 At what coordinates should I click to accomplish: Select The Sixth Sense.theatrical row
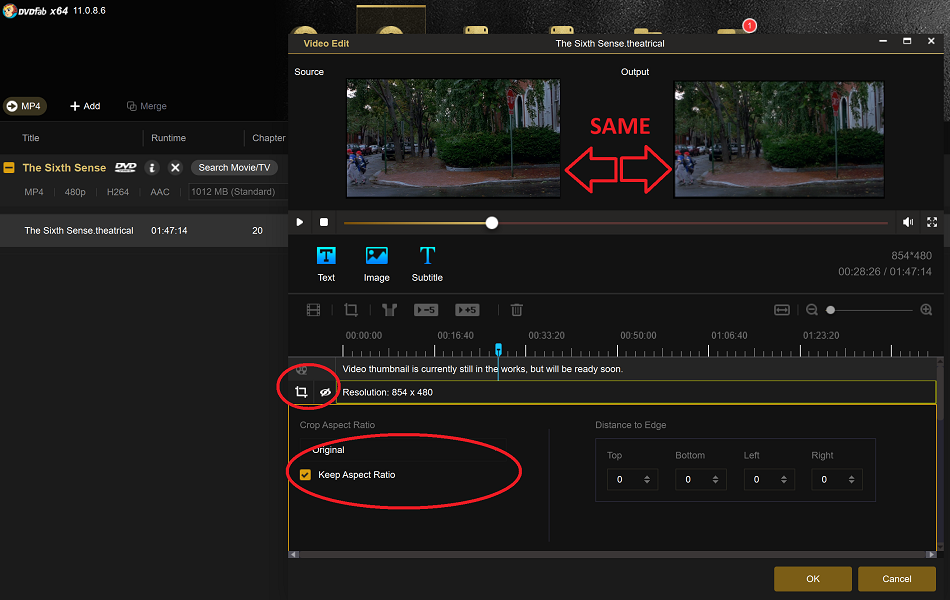144,230
